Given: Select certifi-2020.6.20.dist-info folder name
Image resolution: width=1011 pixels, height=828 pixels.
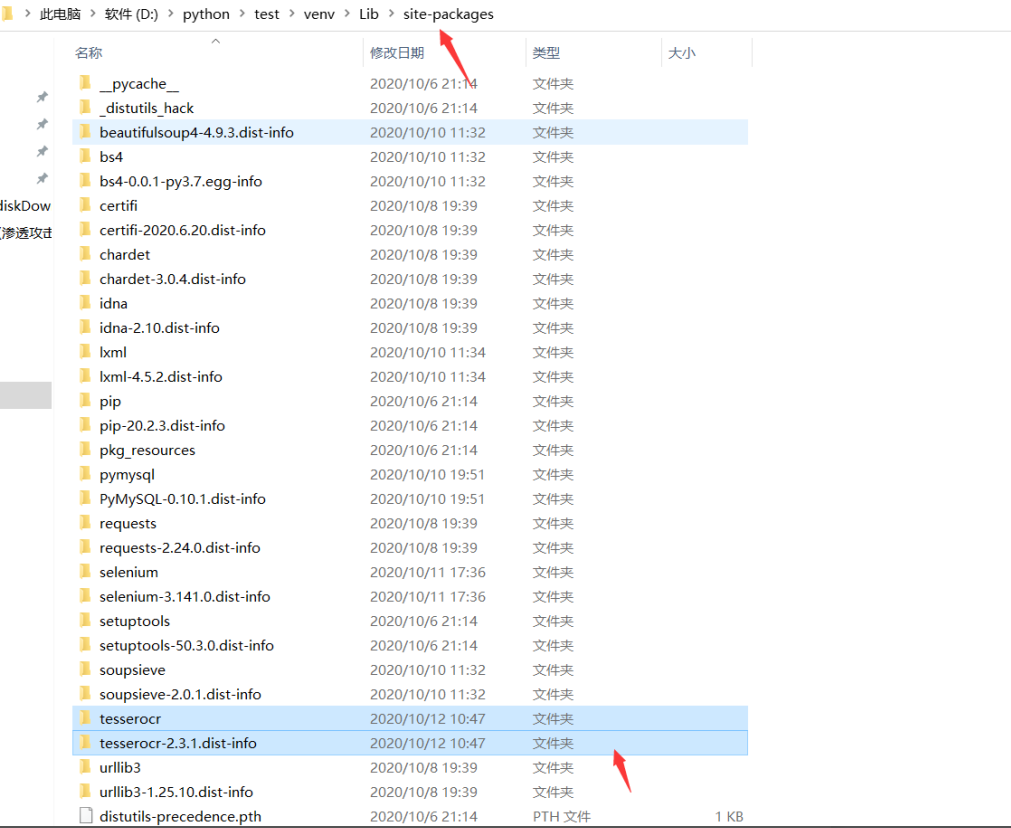Looking at the screenshot, I should coord(182,230).
